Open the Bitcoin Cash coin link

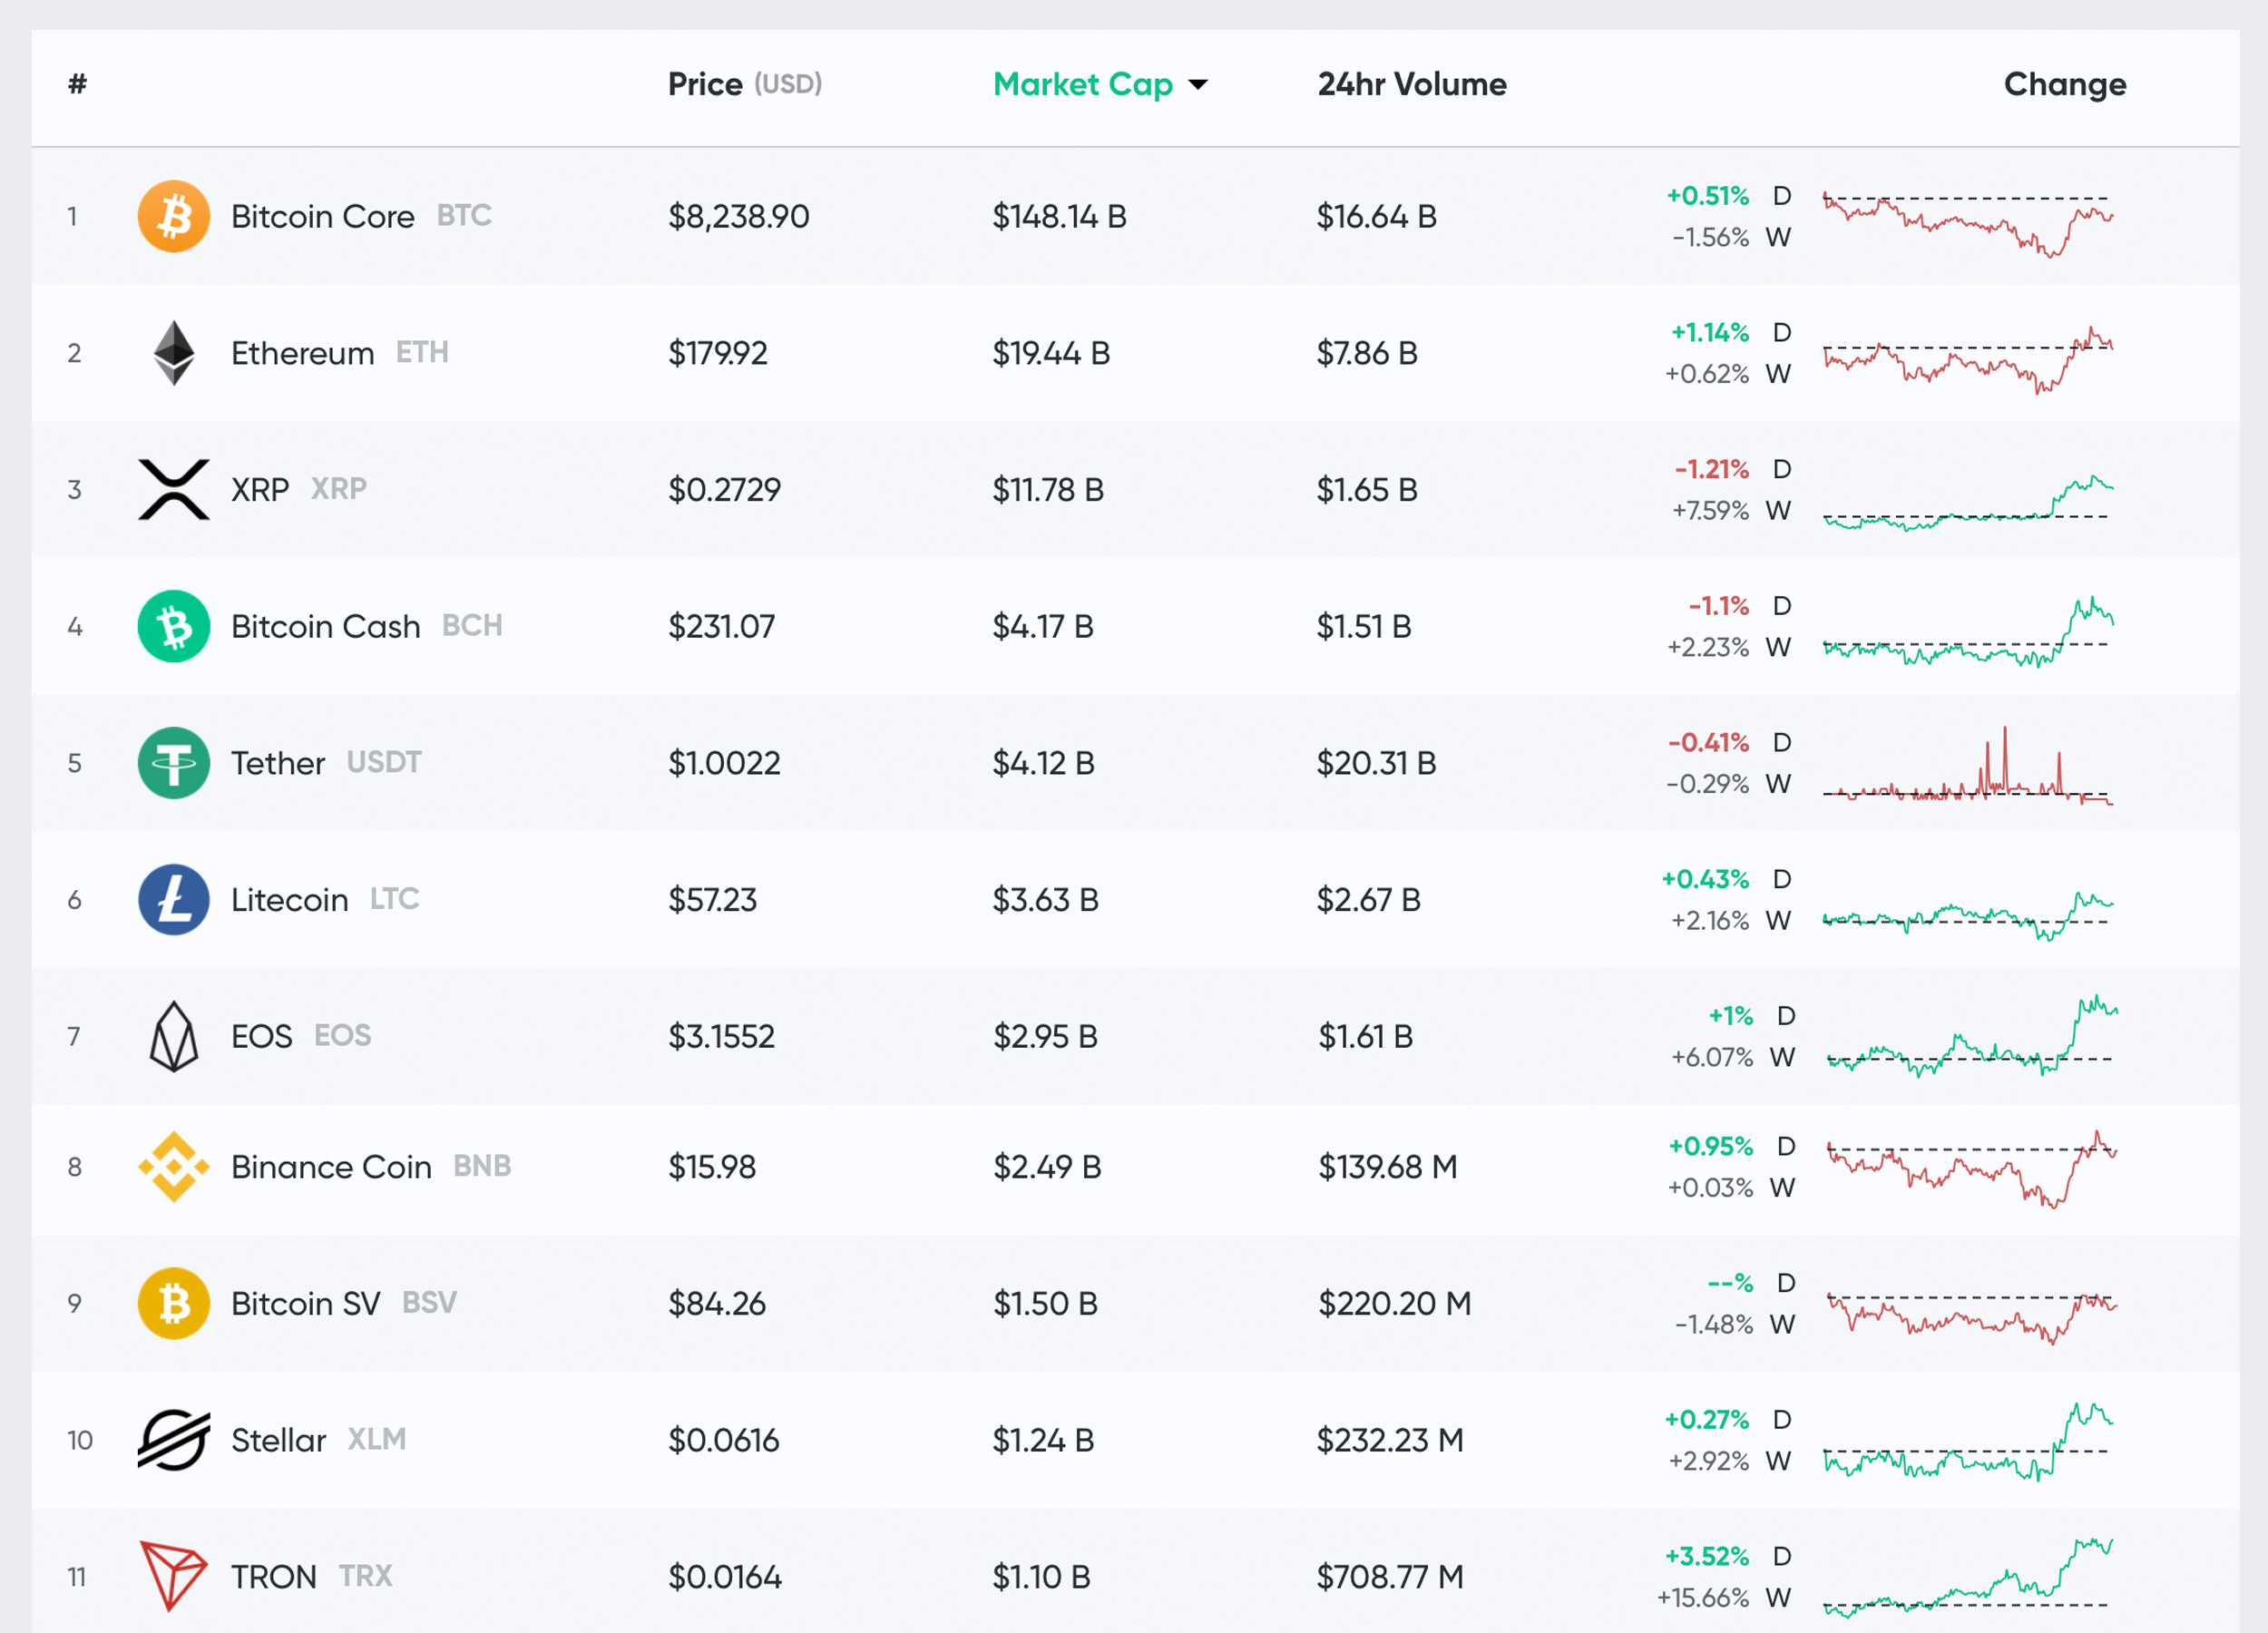(326, 626)
